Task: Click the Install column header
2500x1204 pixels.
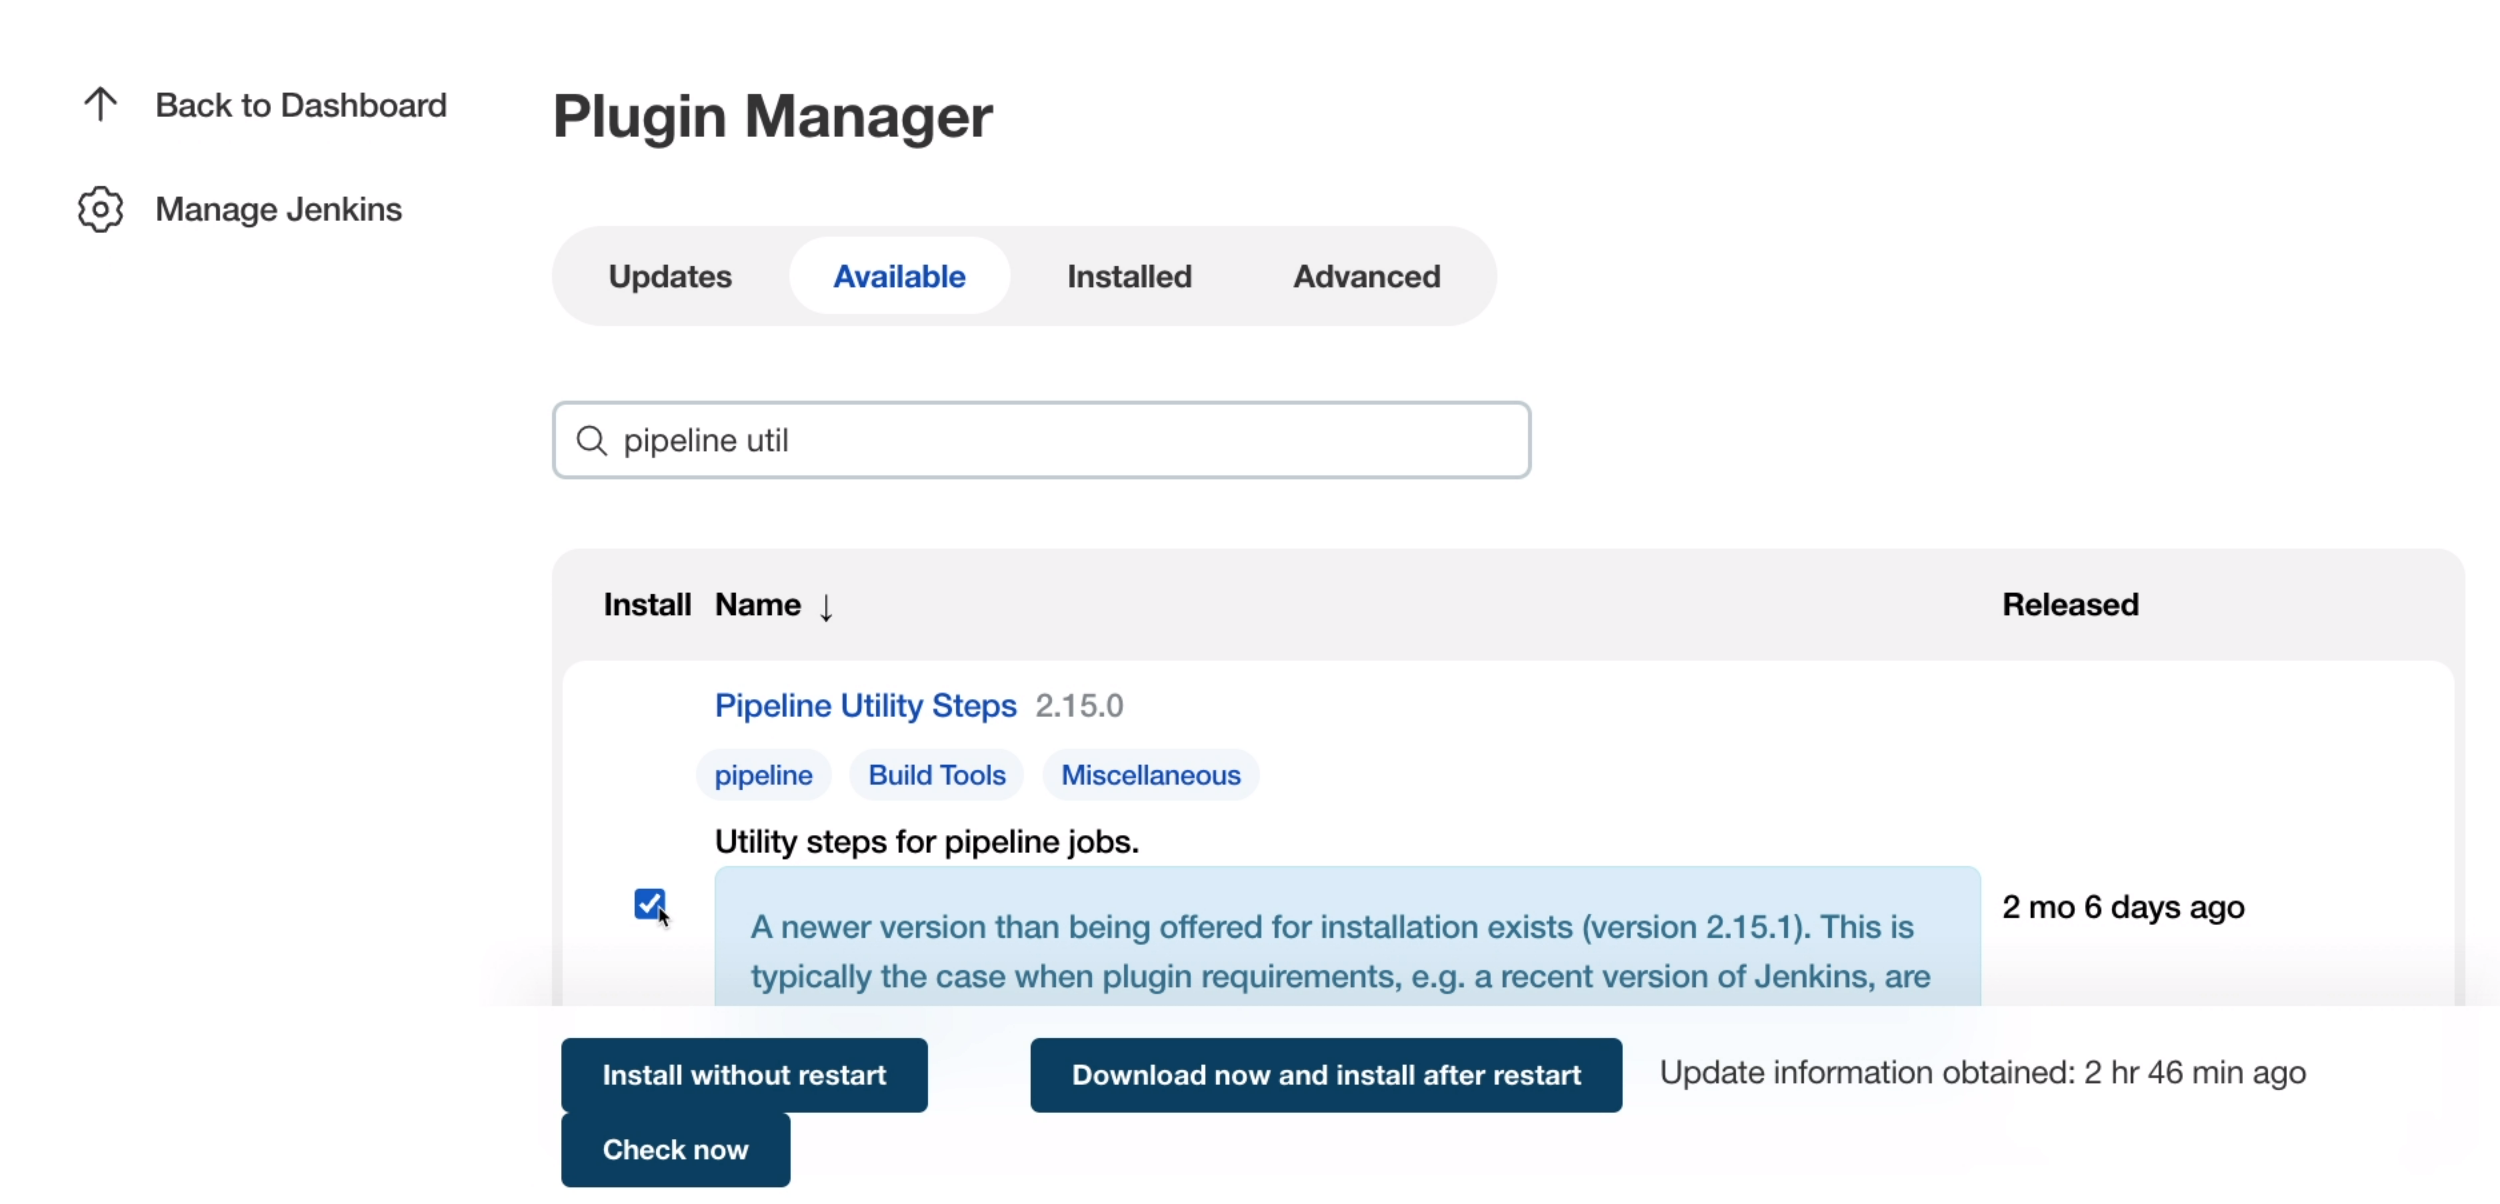Action: [647, 605]
